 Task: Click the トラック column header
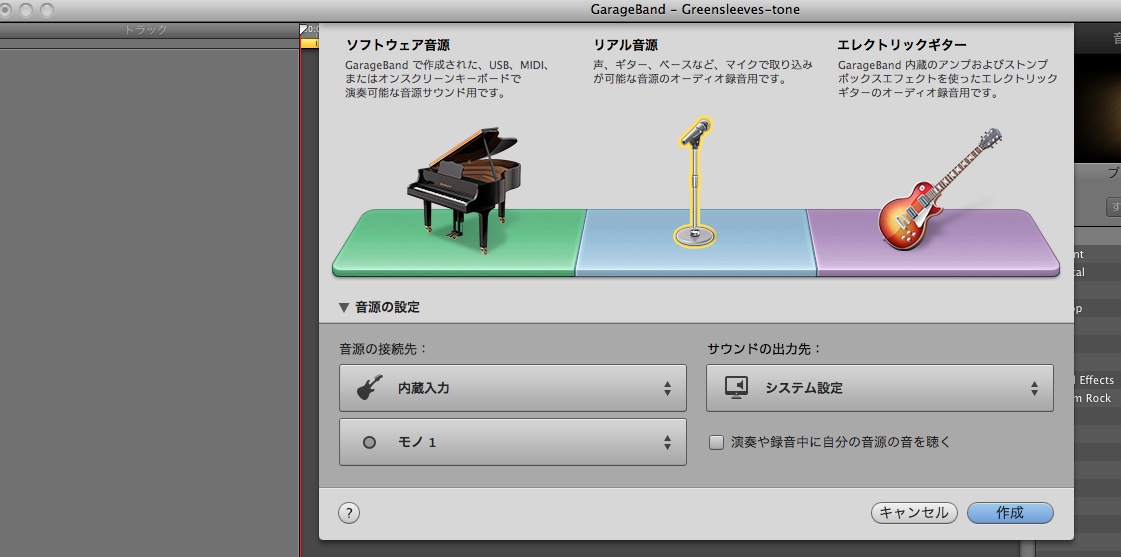coord(146,31)
